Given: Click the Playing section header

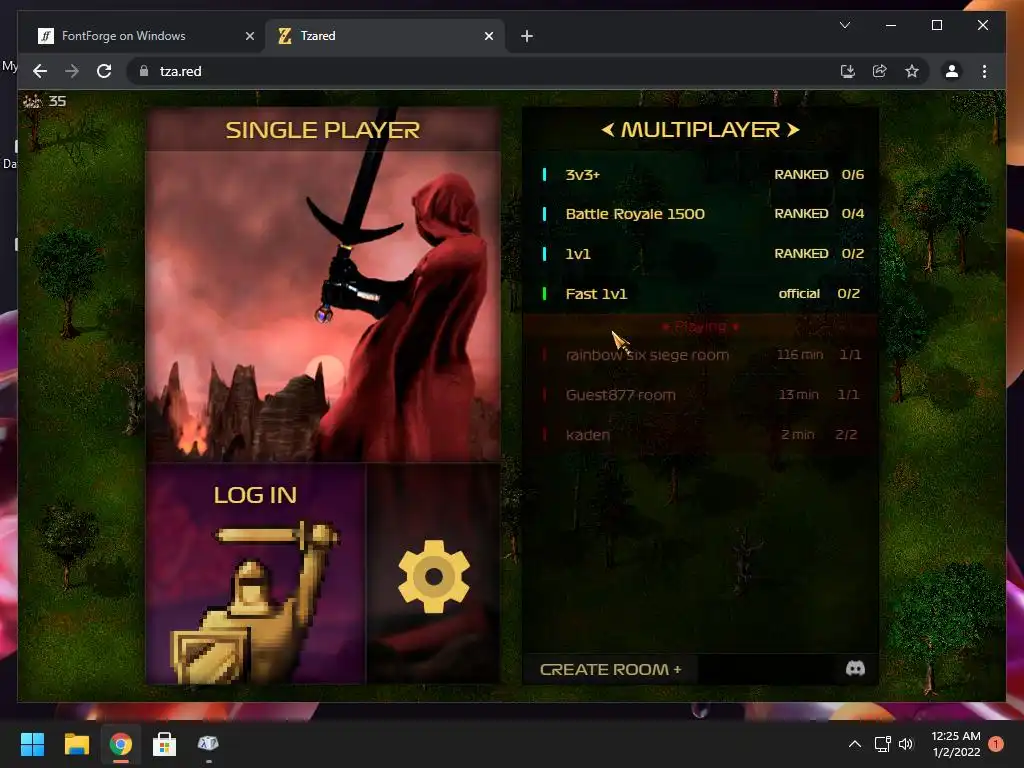Looking at the screenshot, I should (700, 326).
